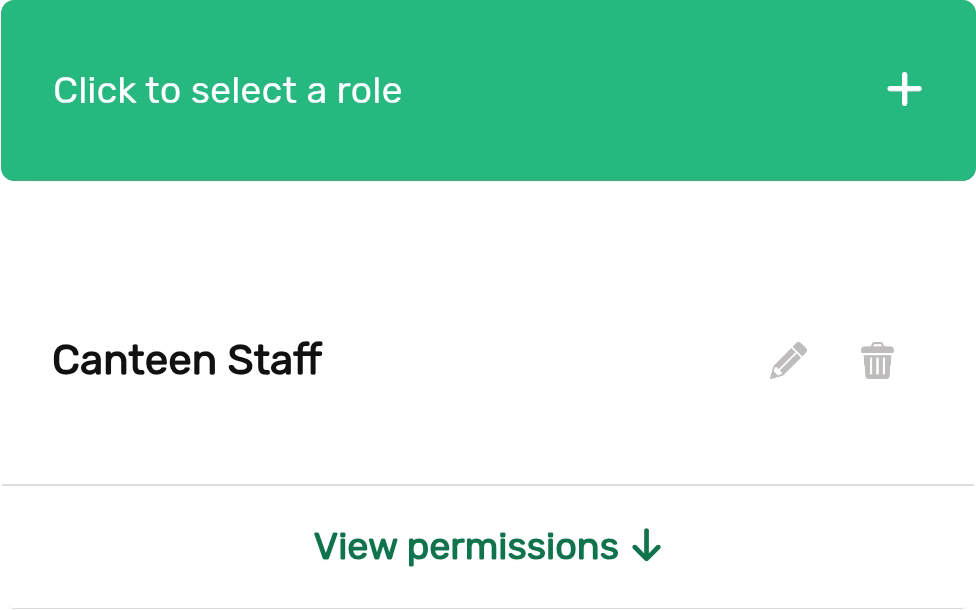Click the plus icon in green bar
This screenshot has height=610, width=976.
click(904, 91)
